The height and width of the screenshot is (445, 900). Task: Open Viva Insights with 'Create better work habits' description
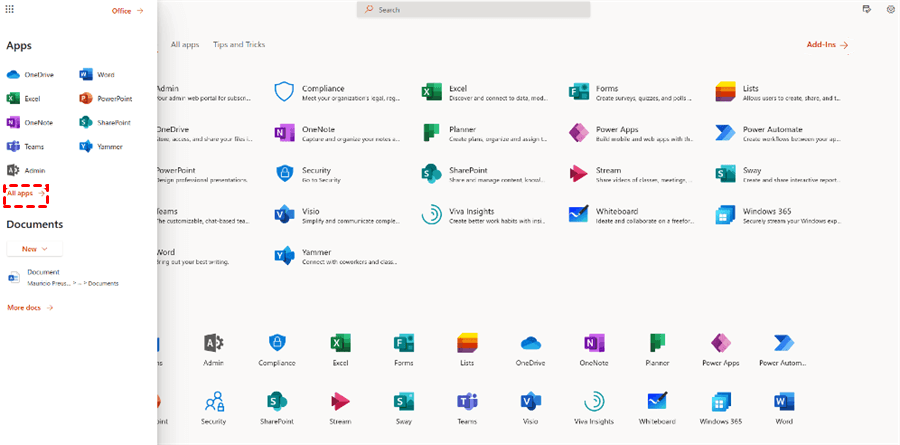[484, 215]
